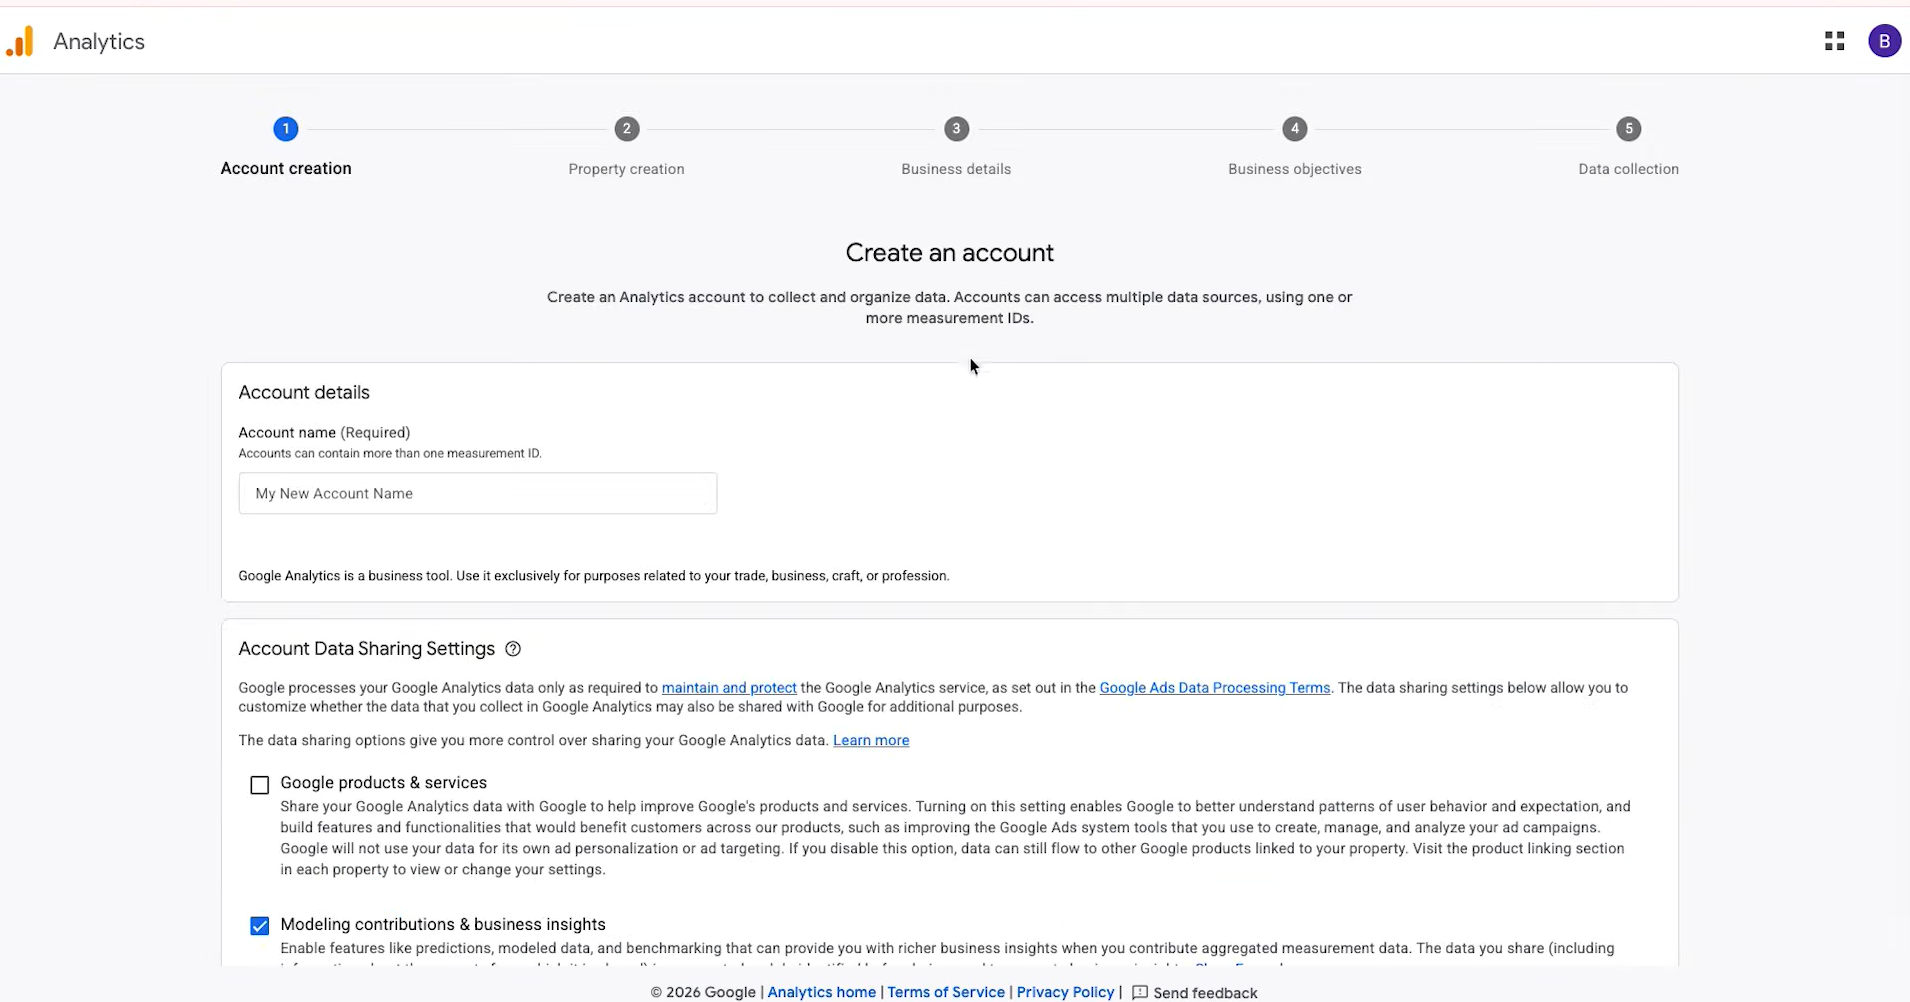
Task: Click the Account name (Required) label
Action: coord(324,433)
